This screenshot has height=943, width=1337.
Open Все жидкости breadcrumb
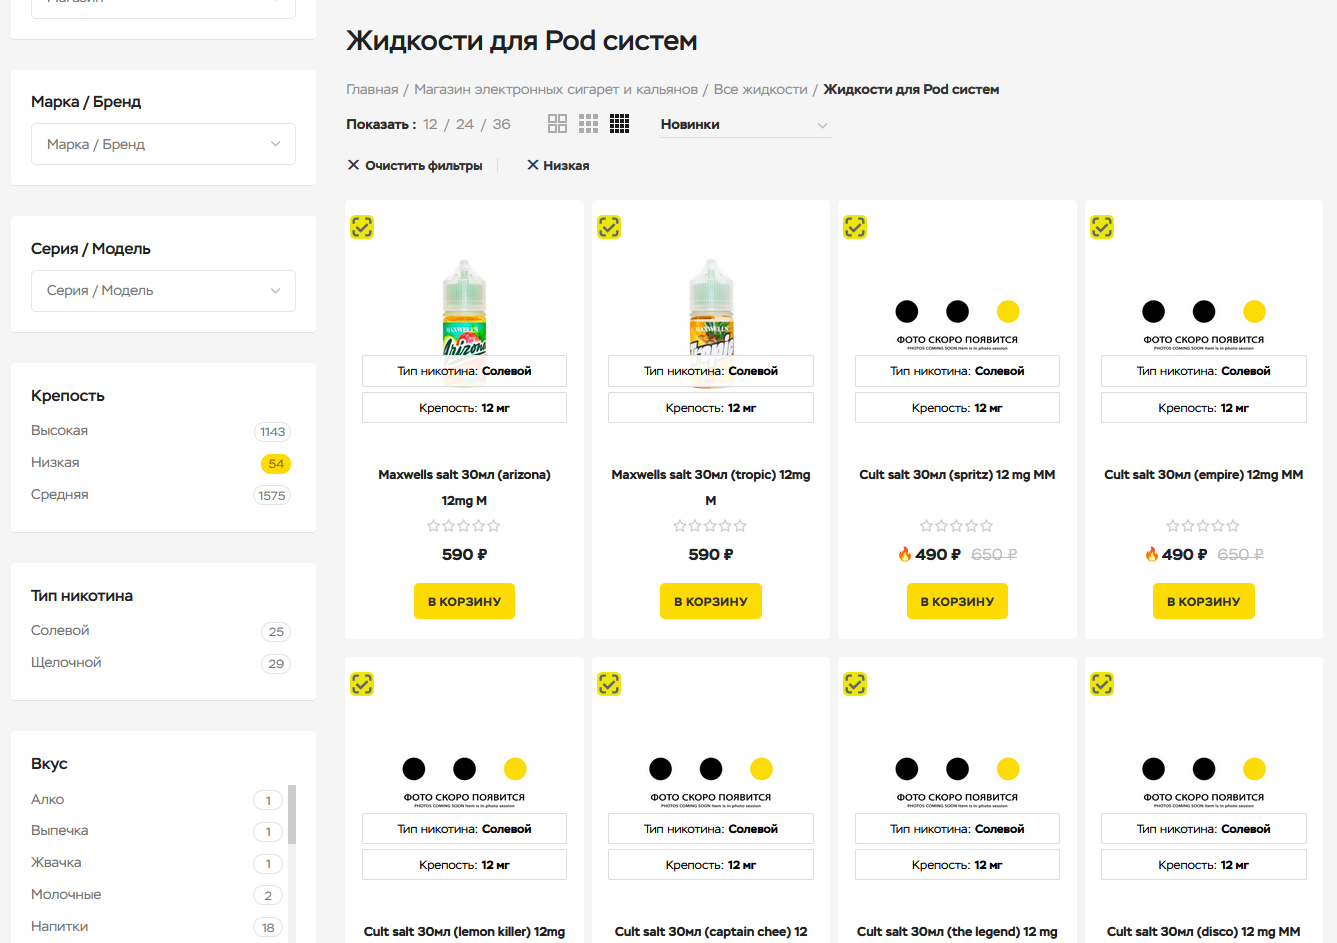tap(760, 89)
